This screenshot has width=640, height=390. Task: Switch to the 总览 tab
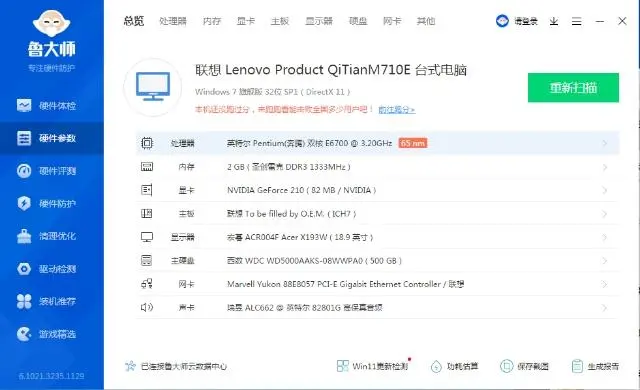(134, 21)
